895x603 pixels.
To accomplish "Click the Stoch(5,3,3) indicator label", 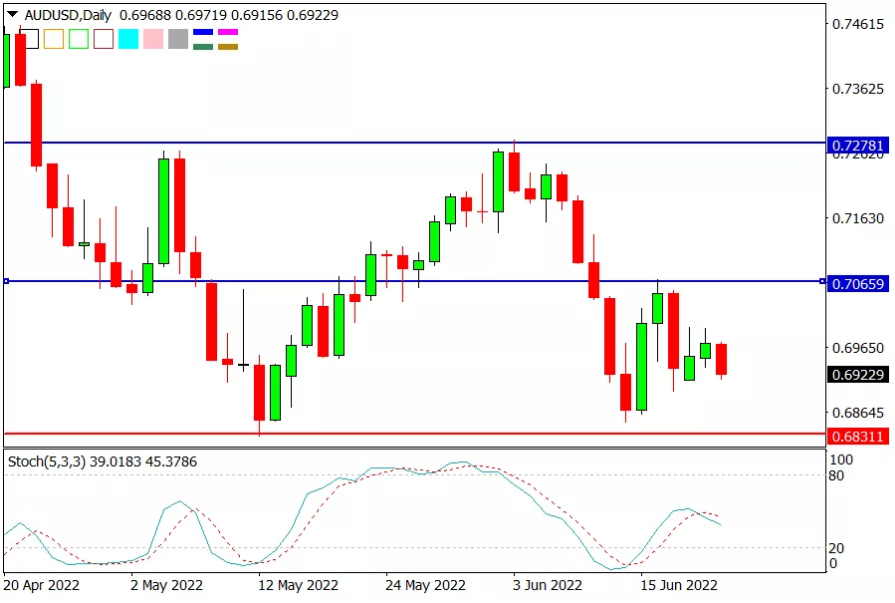I will point(47,461).
